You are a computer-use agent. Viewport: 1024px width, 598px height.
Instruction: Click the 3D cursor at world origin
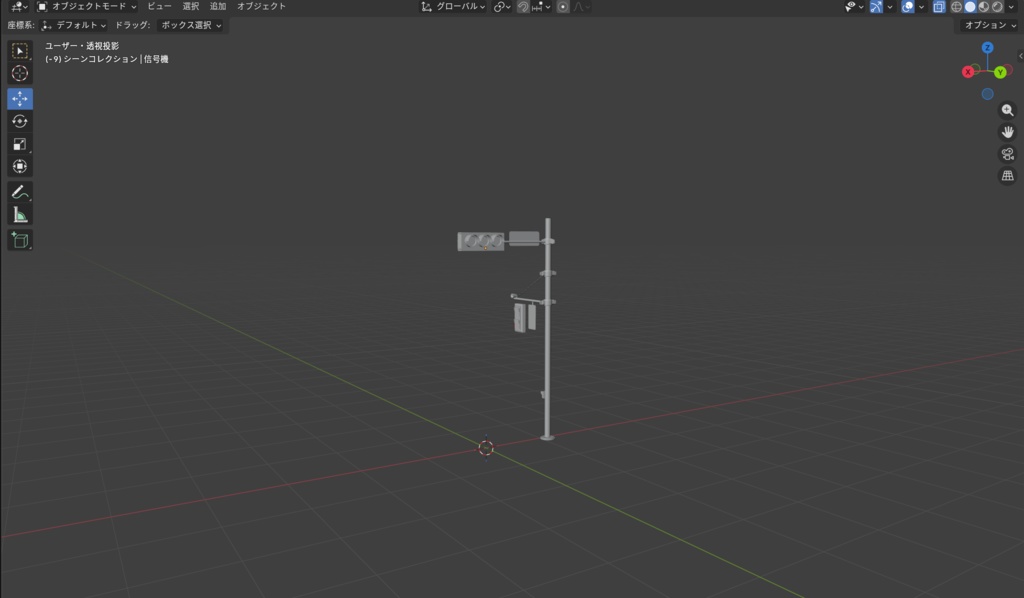(486, 448)
